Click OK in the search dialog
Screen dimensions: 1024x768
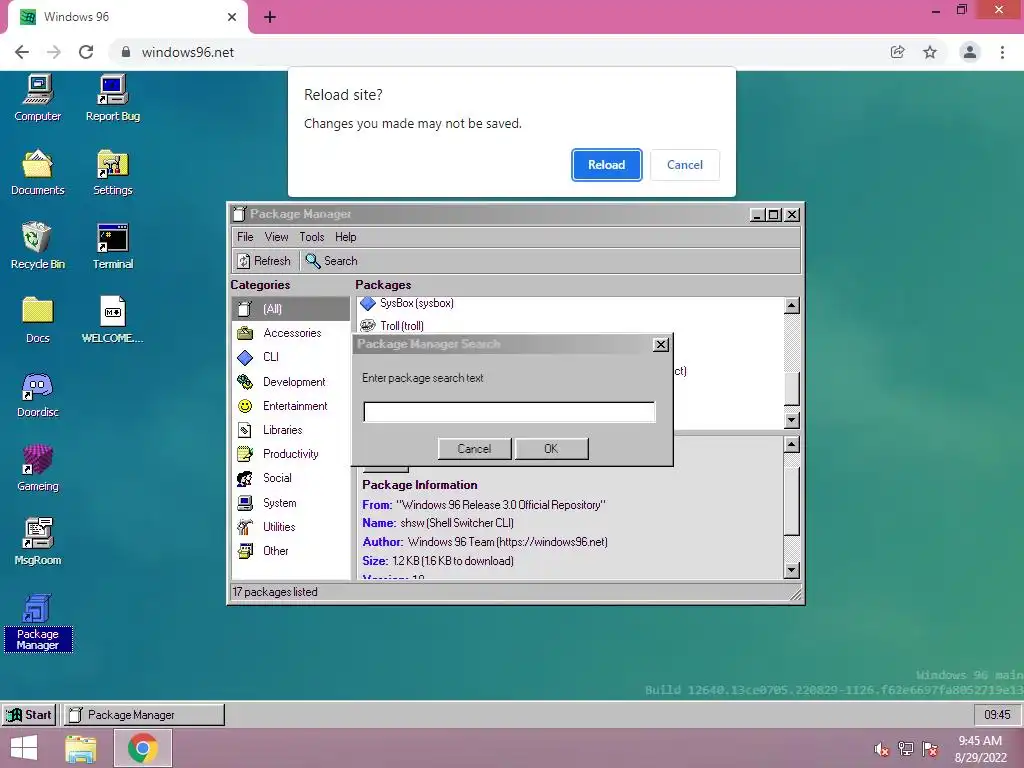(x=551, y=449)
